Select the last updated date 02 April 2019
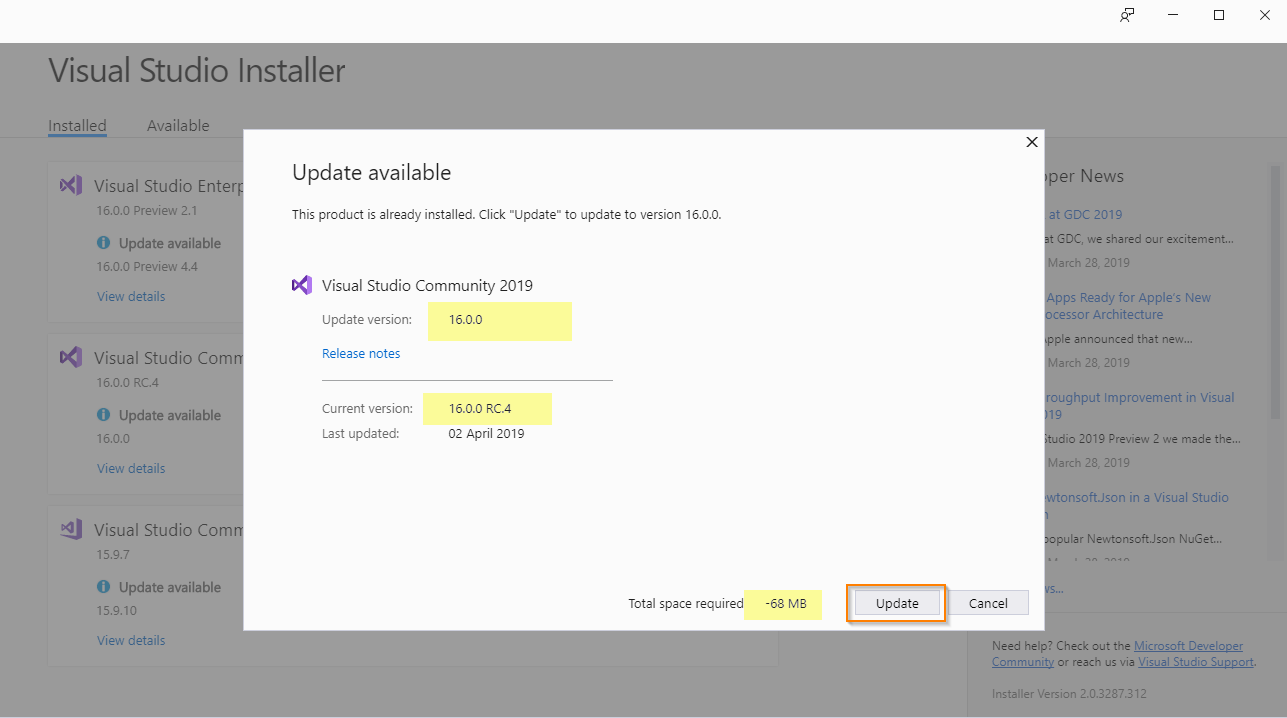1287x718 pixels. (486, 434)
